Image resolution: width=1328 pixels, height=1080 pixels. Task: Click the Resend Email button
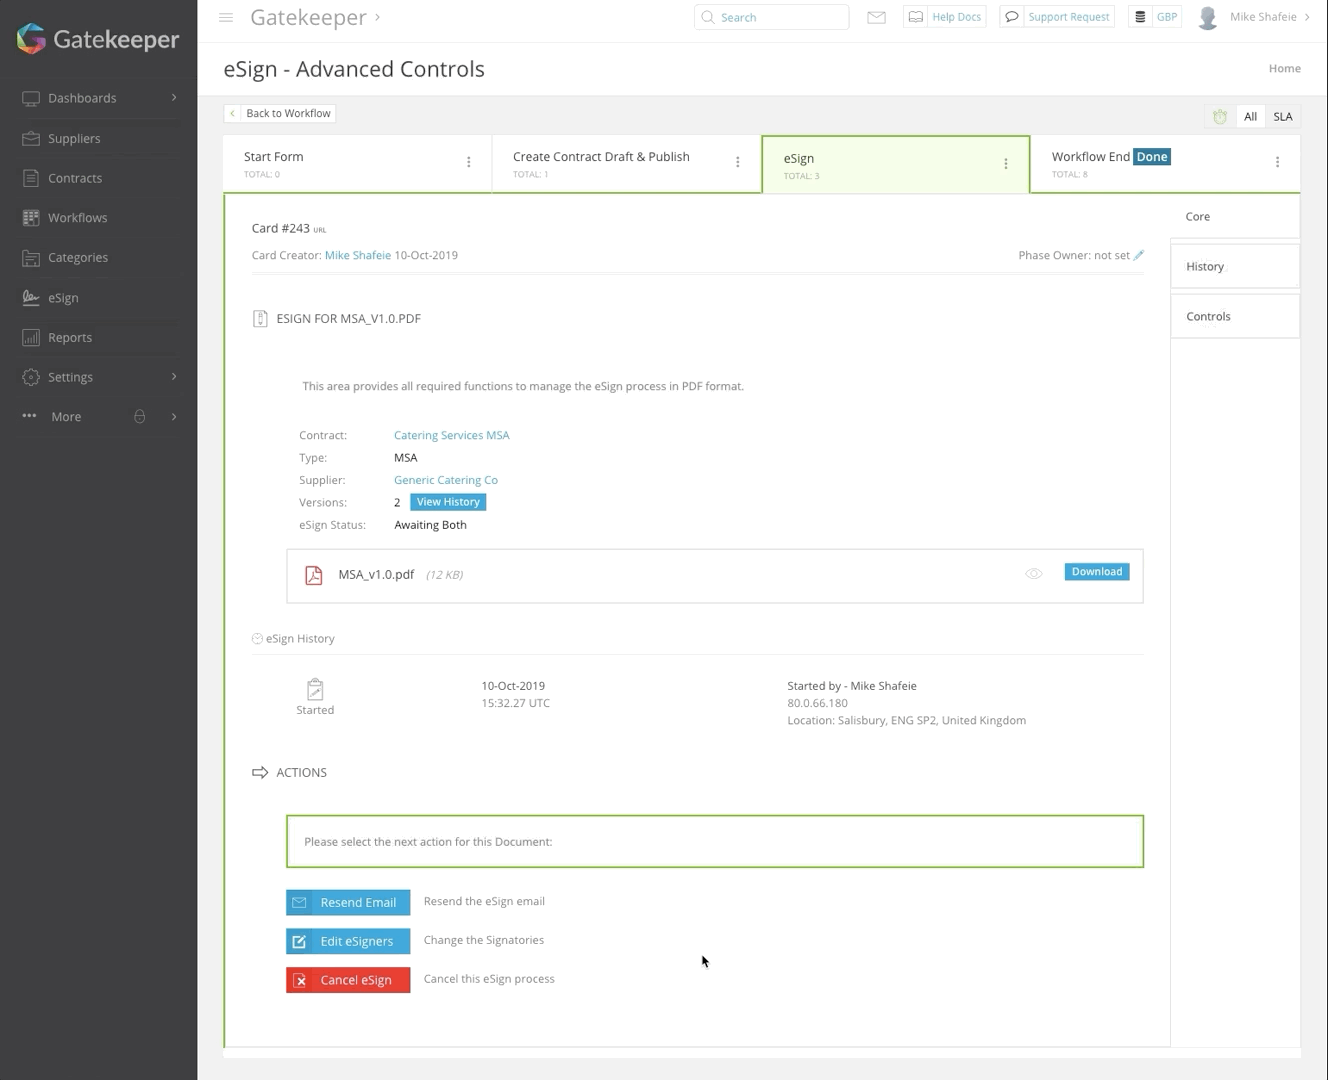point(348,902)
